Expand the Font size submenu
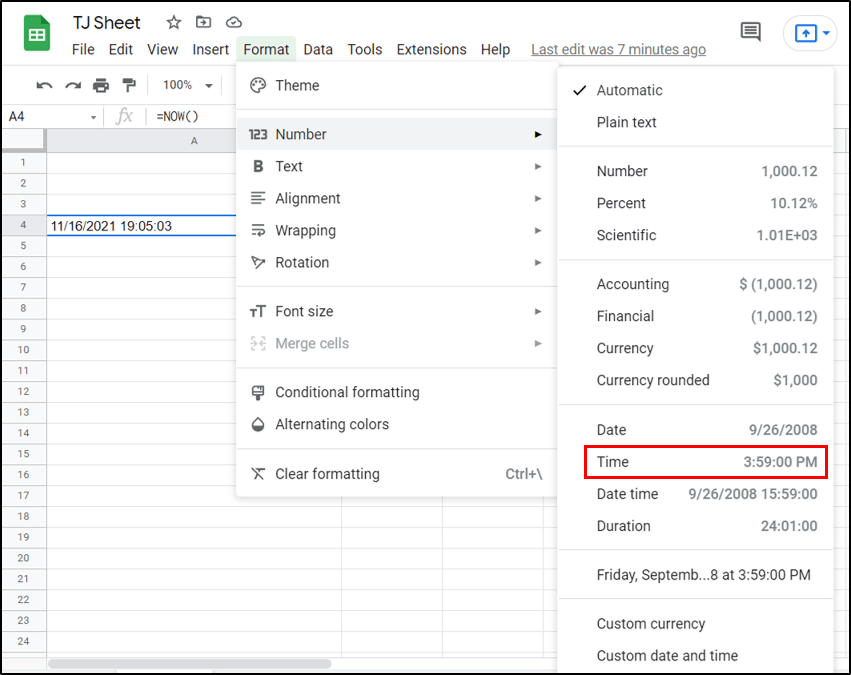This screenshot has height=675, width=851. [397, 311]
